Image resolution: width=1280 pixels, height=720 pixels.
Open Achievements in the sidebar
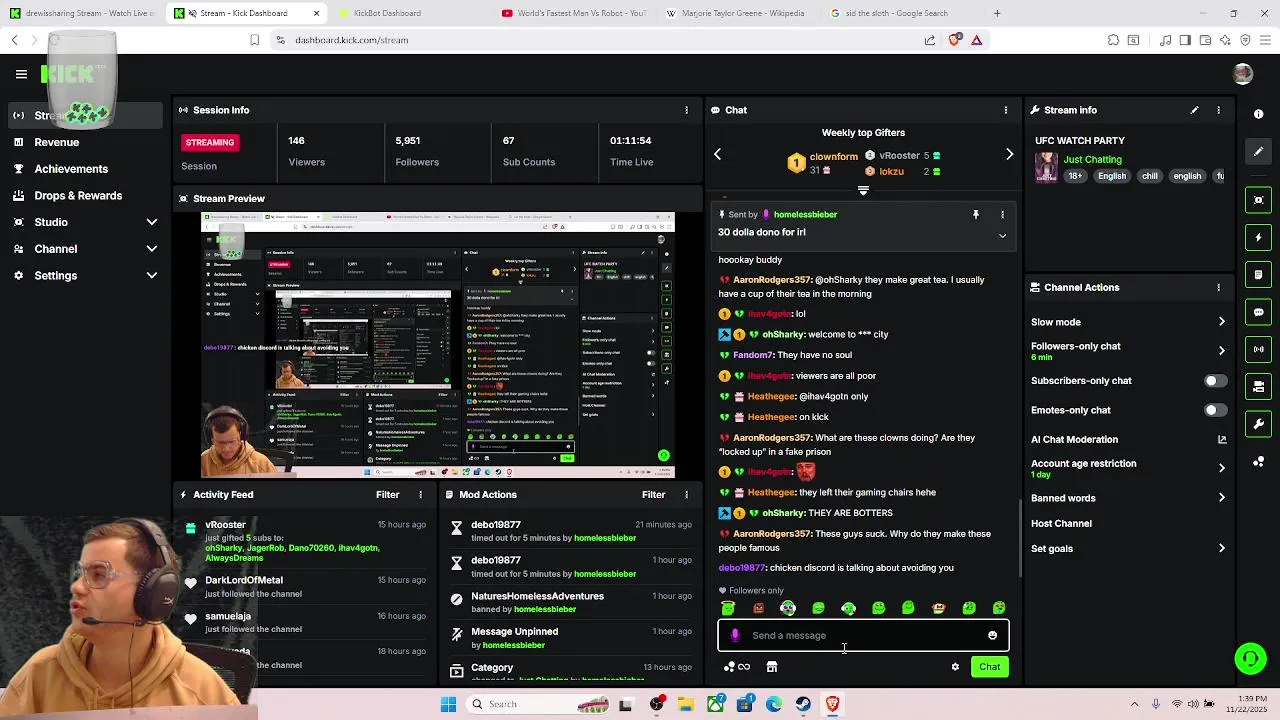71,169
